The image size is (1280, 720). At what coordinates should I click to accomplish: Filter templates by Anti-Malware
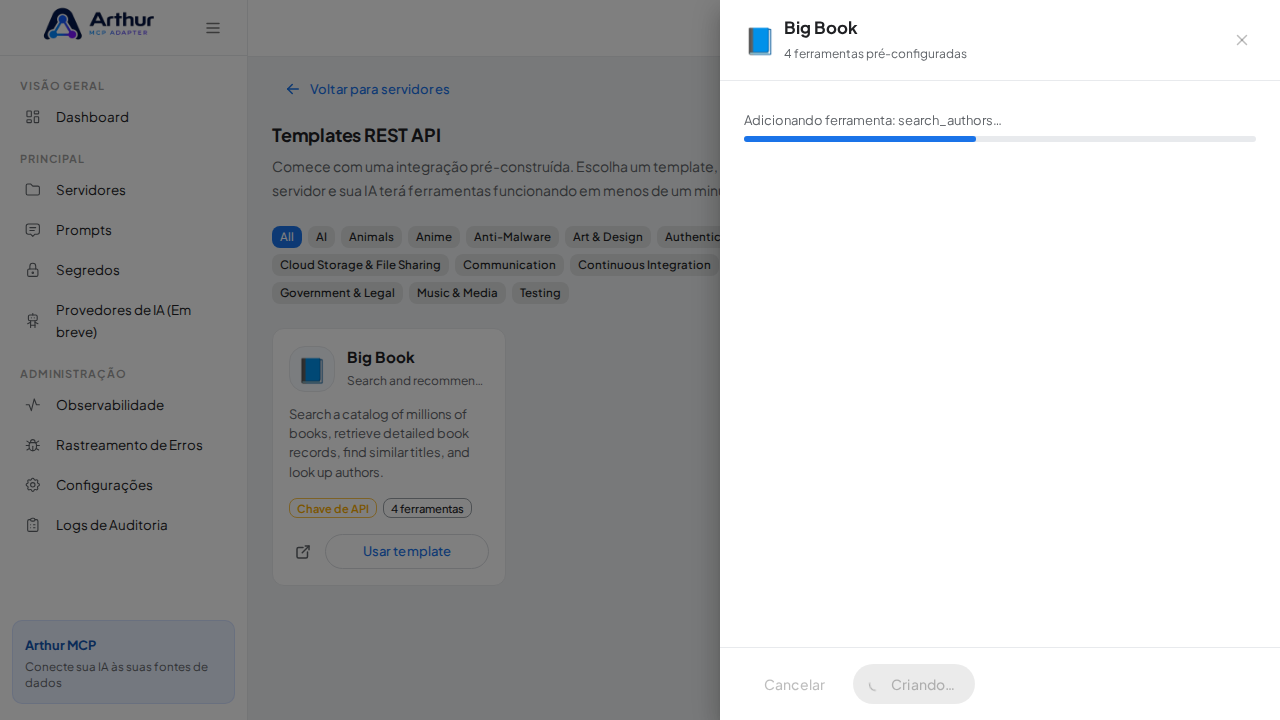[x=512, y=237]
